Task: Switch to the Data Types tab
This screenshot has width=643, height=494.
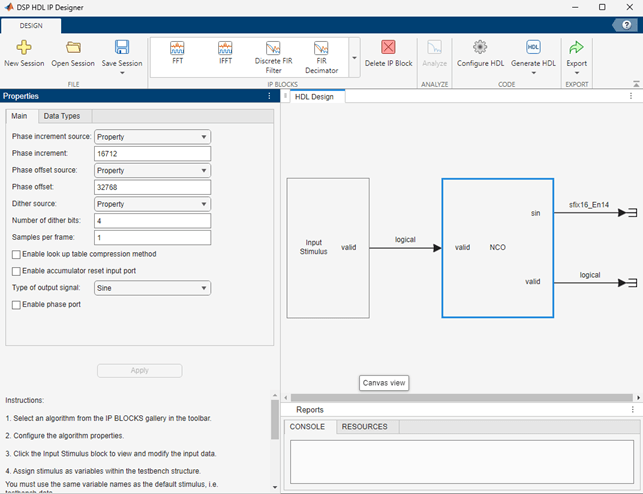Action: pyautogui.click(x=61, y=116)
